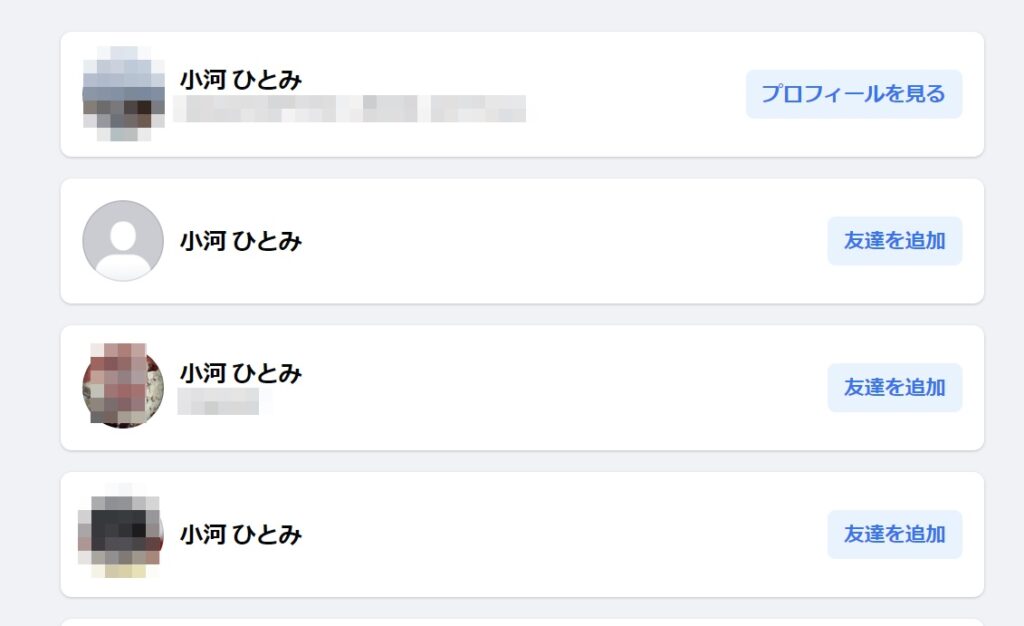The width and height of the screenshot is (1024, 626).
Task: Click the blurred subtitle under the first 小河 ひとみ
Action: point(350,108)
